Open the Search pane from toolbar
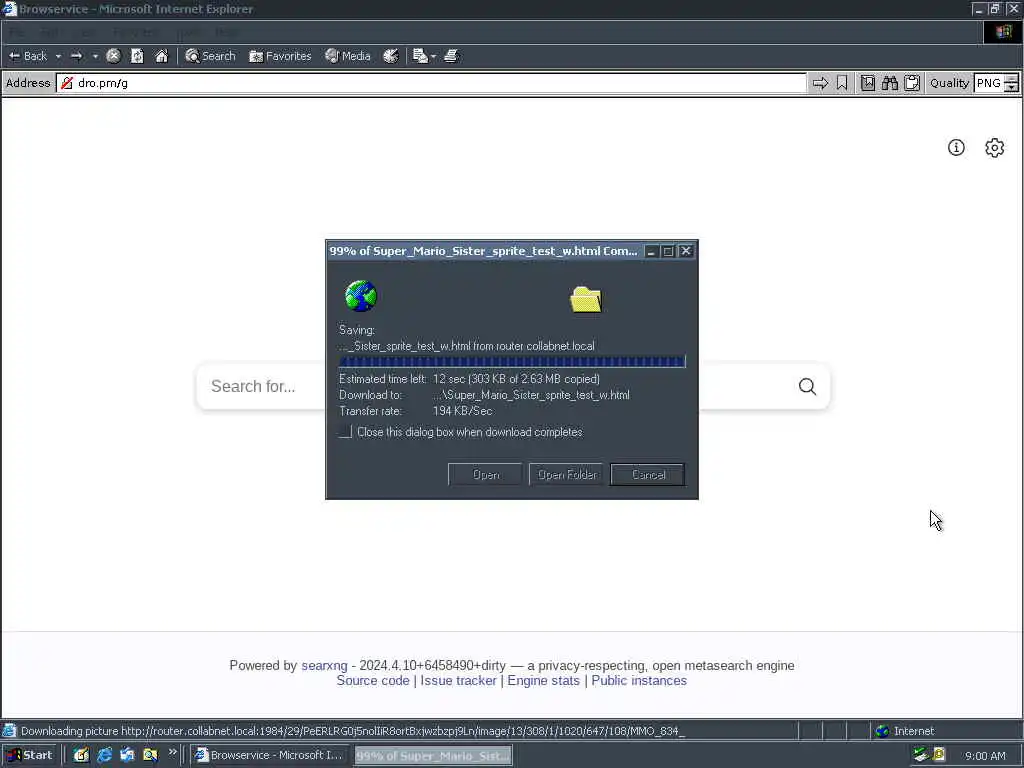This screenshot has height=768, width=1024. [x=210, y=56]
